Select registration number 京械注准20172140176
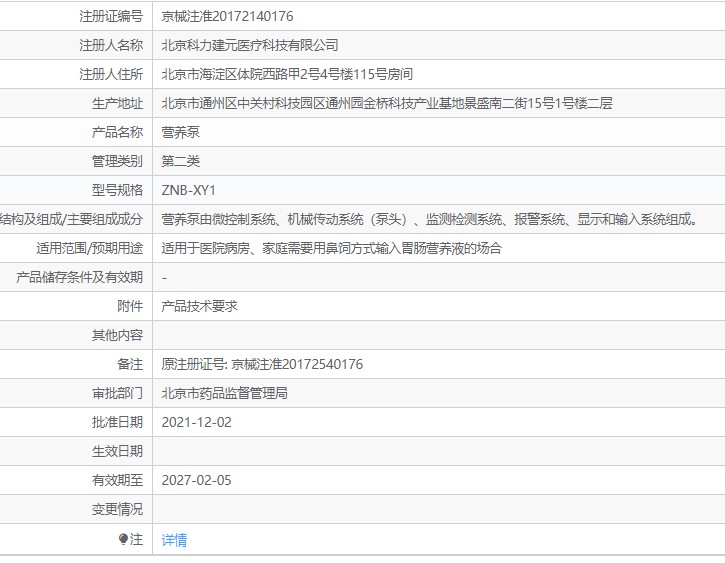Image resolution: width=725 pixels, height=563 pixels. (227, 16)
